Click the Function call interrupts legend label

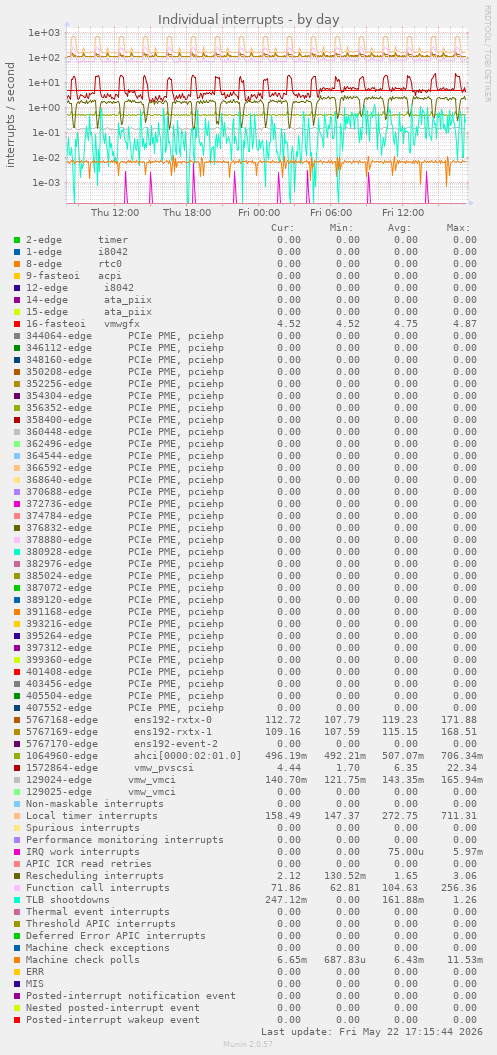(x=98, y=887)
